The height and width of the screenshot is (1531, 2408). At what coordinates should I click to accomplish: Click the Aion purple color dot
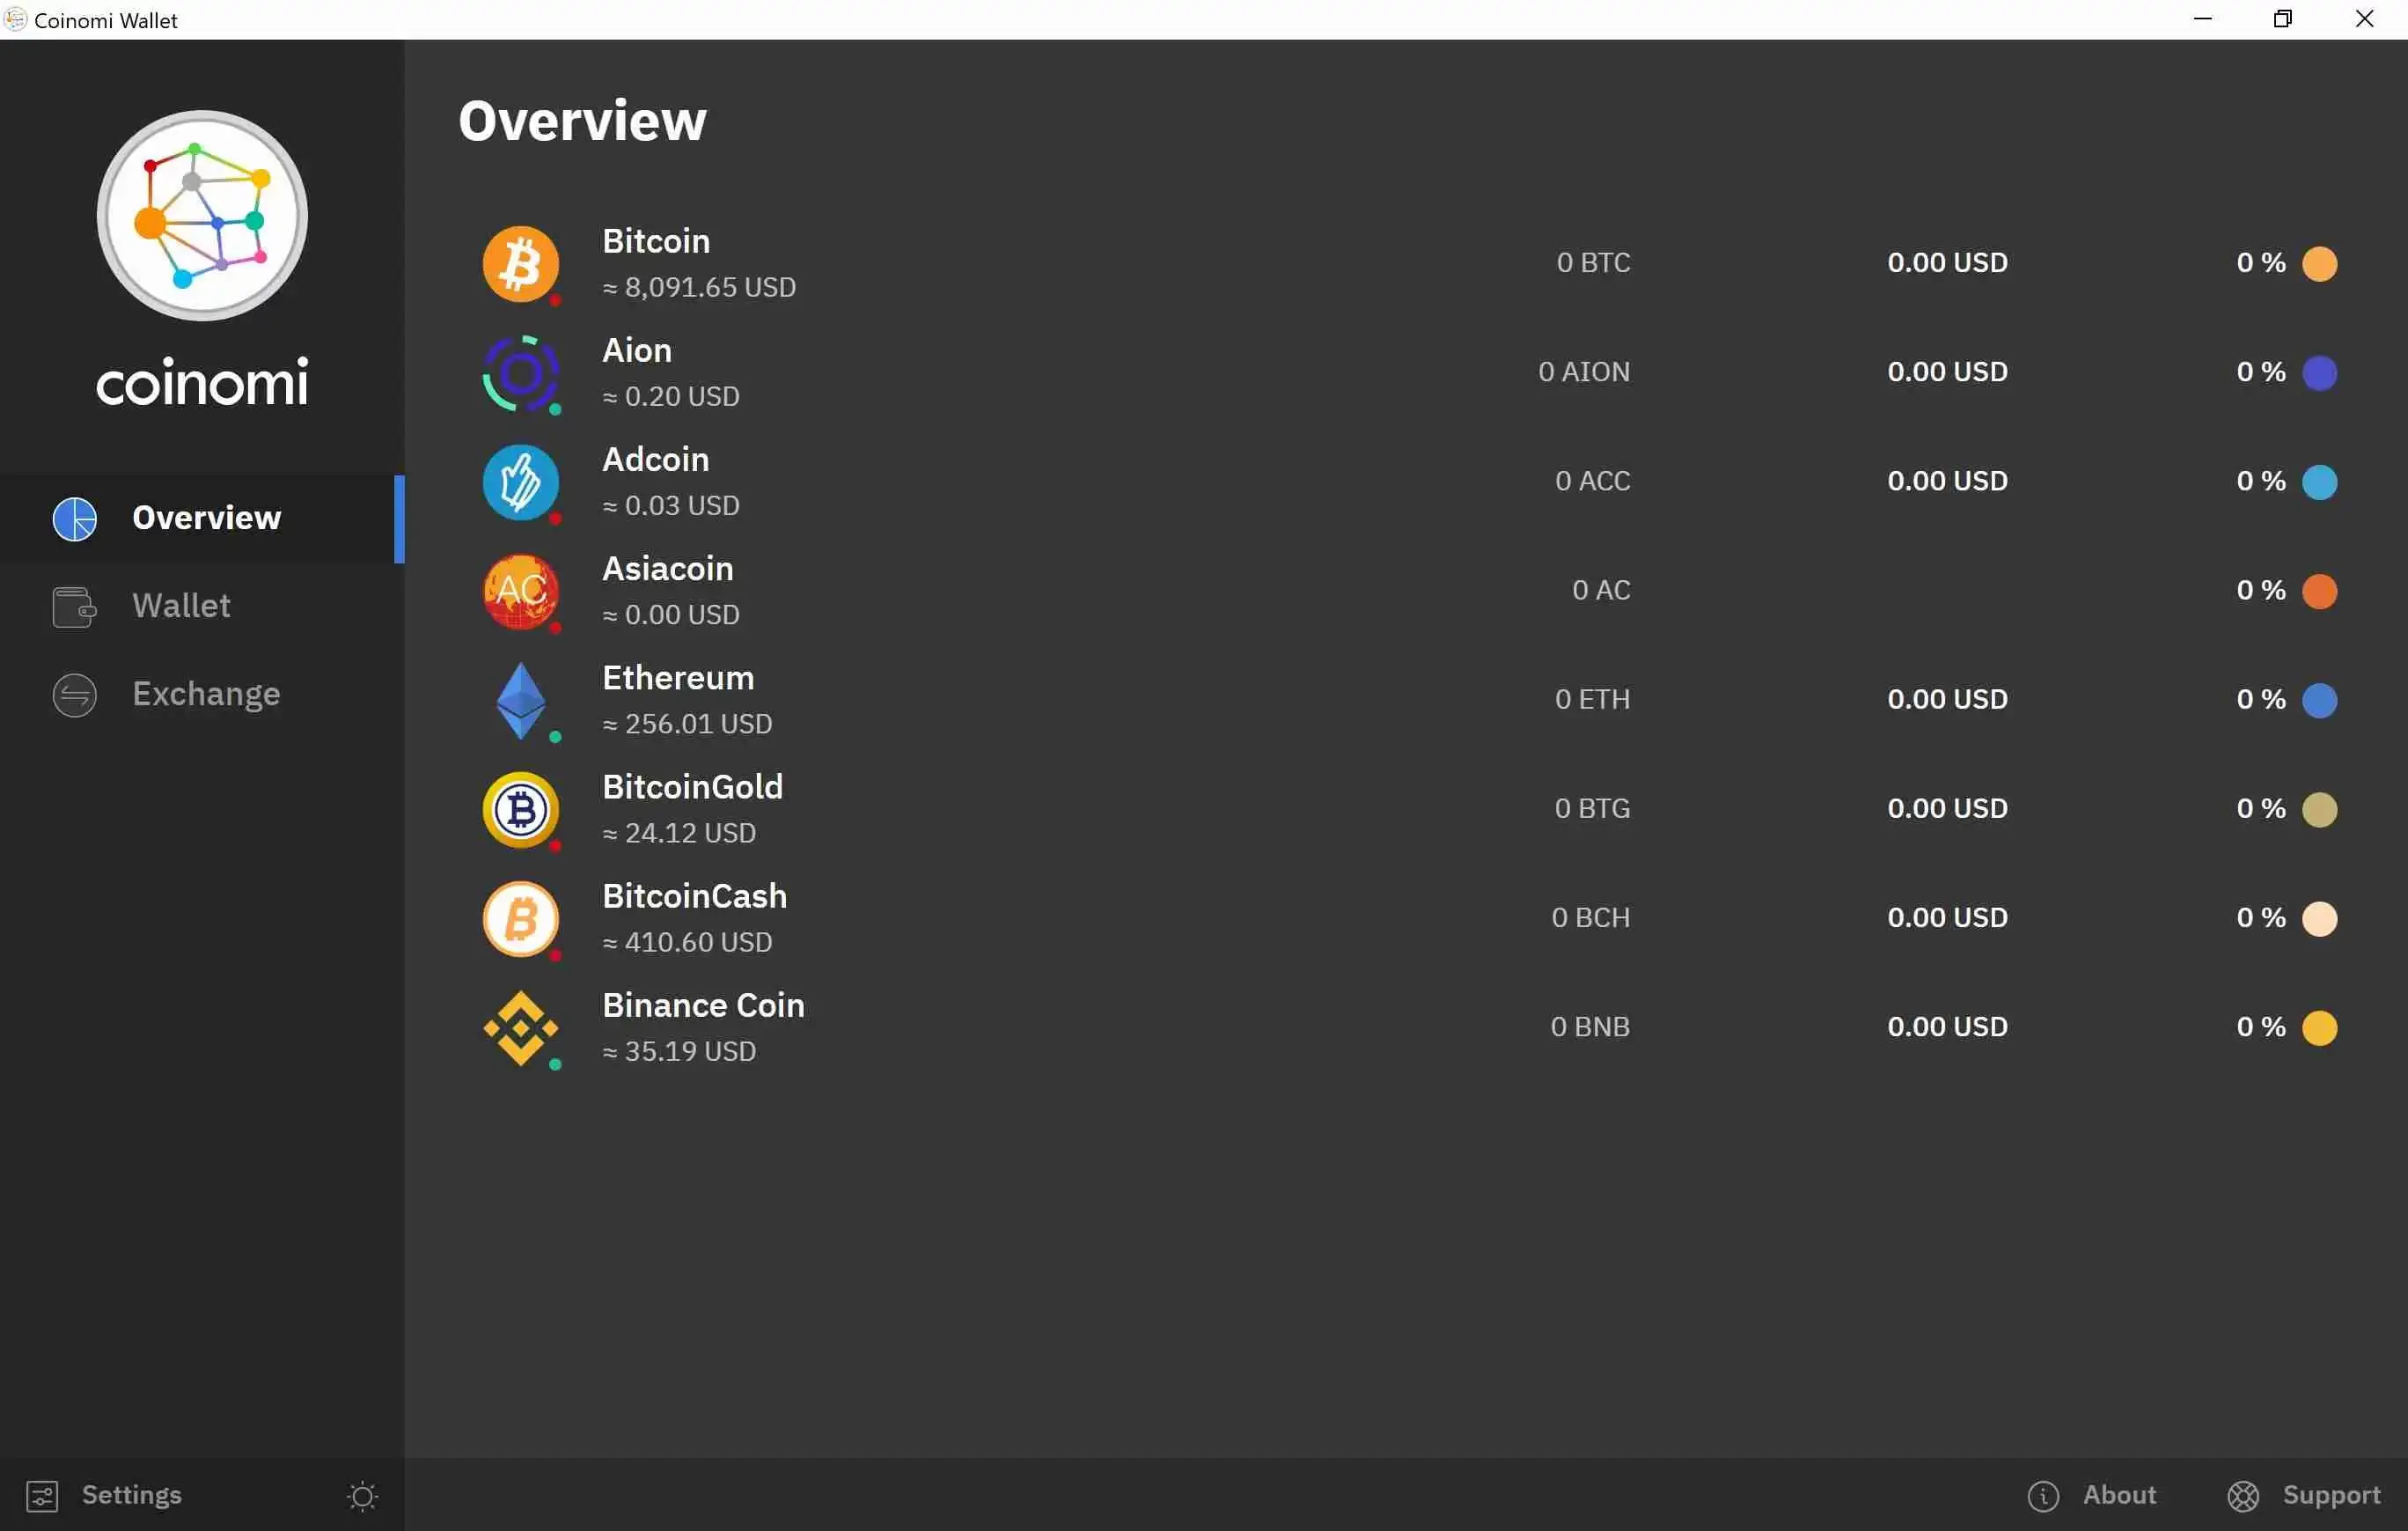click(2319, 373)
